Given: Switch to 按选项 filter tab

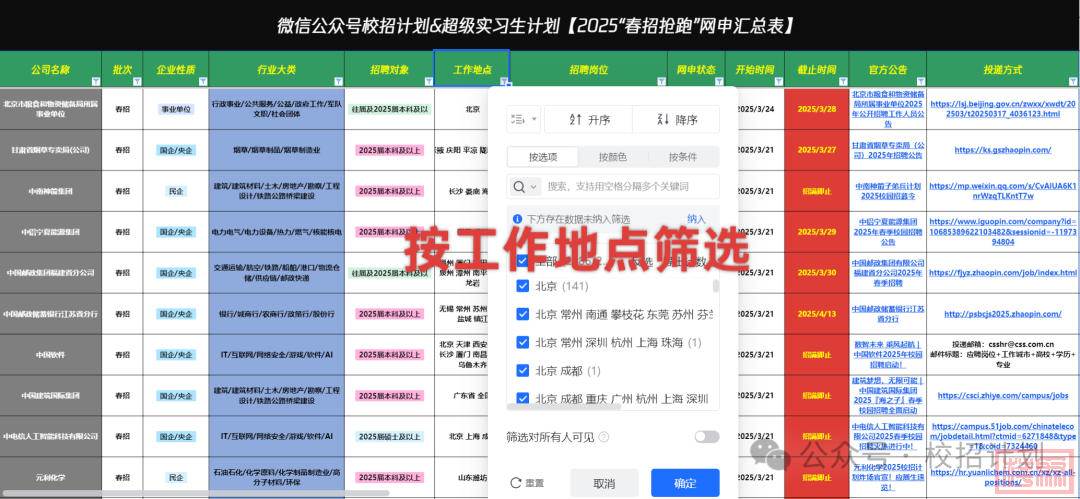Looking at the screenshot, I should pos(543,156).
